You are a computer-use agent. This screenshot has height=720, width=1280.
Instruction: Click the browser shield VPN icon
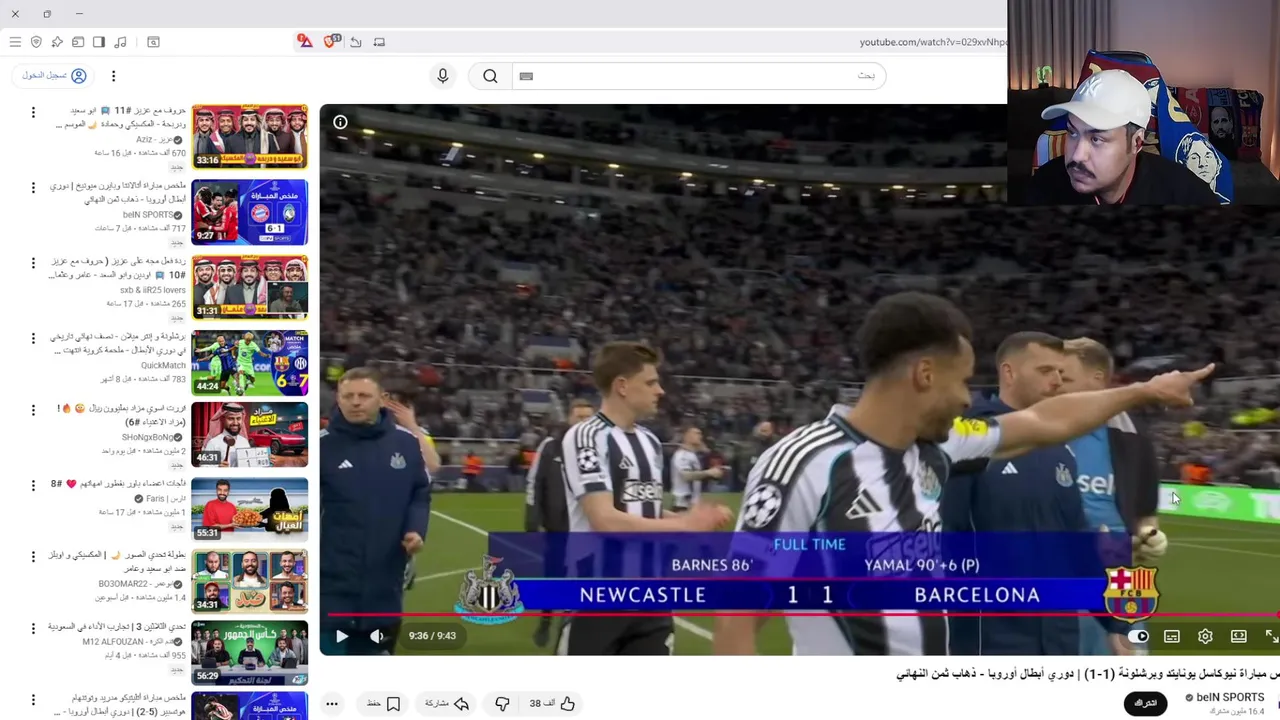click(x=36, y=42)
